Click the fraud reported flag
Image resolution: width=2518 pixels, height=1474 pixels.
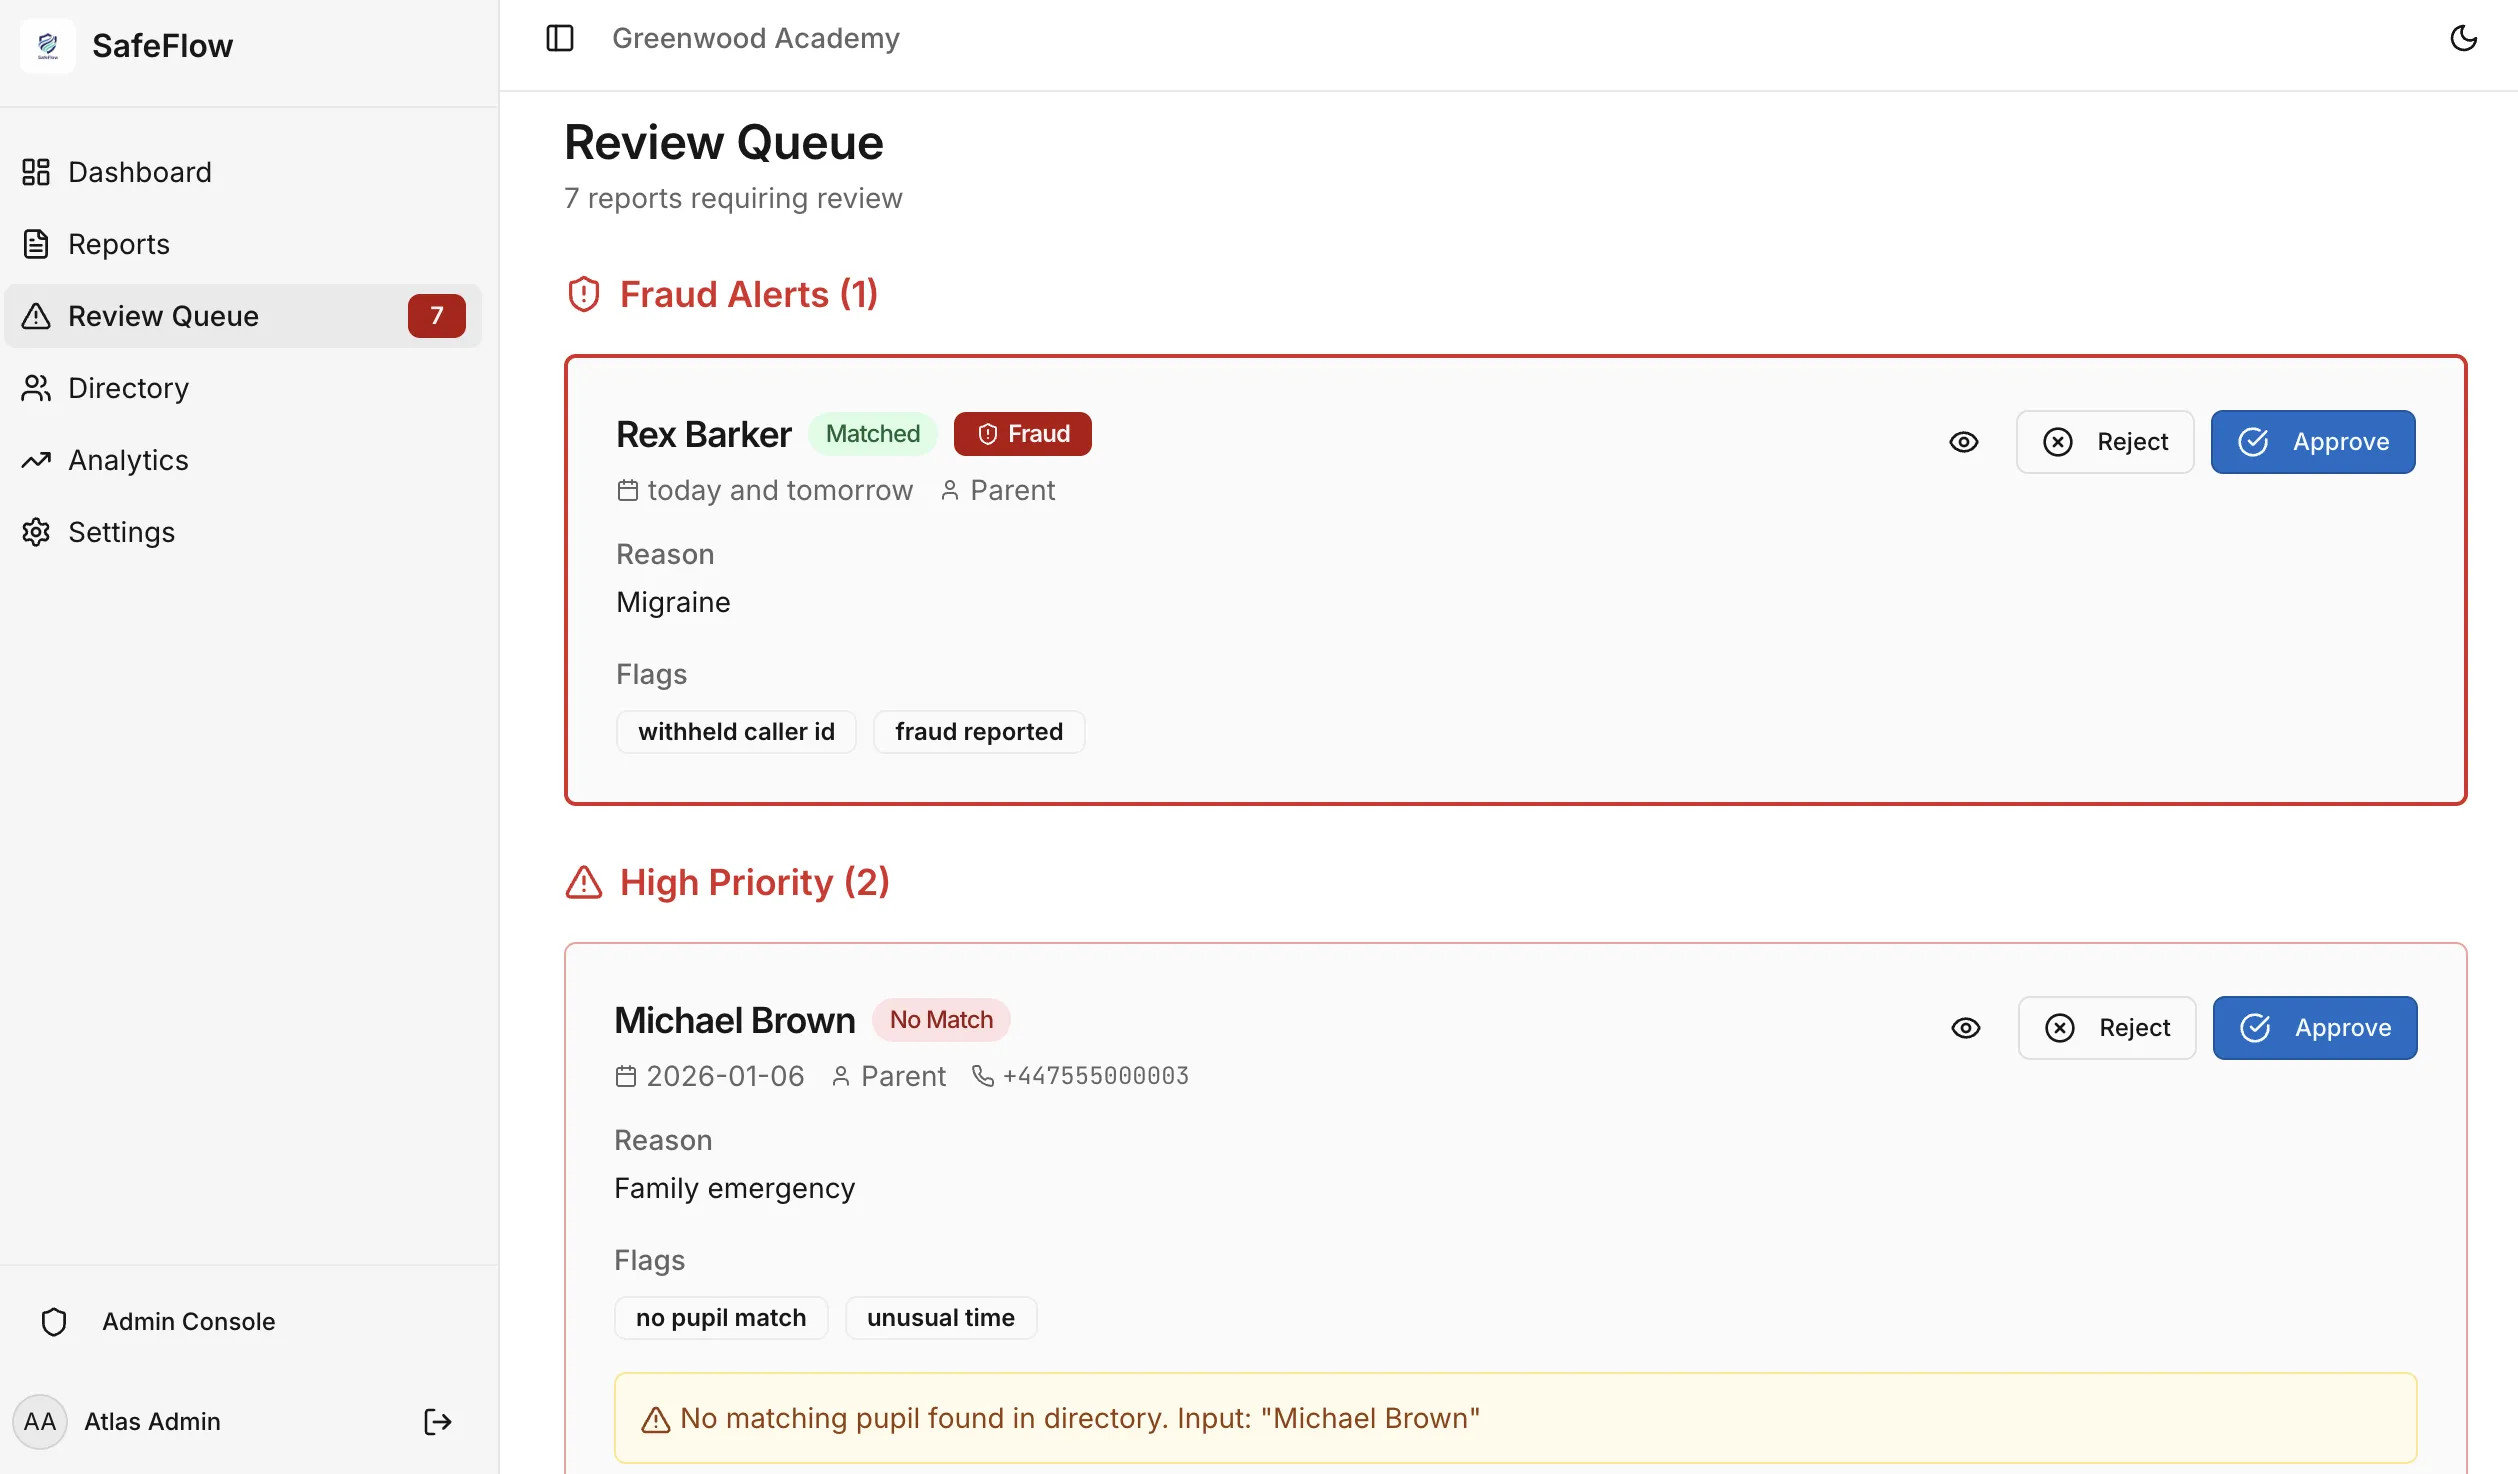tap(979, 732)
